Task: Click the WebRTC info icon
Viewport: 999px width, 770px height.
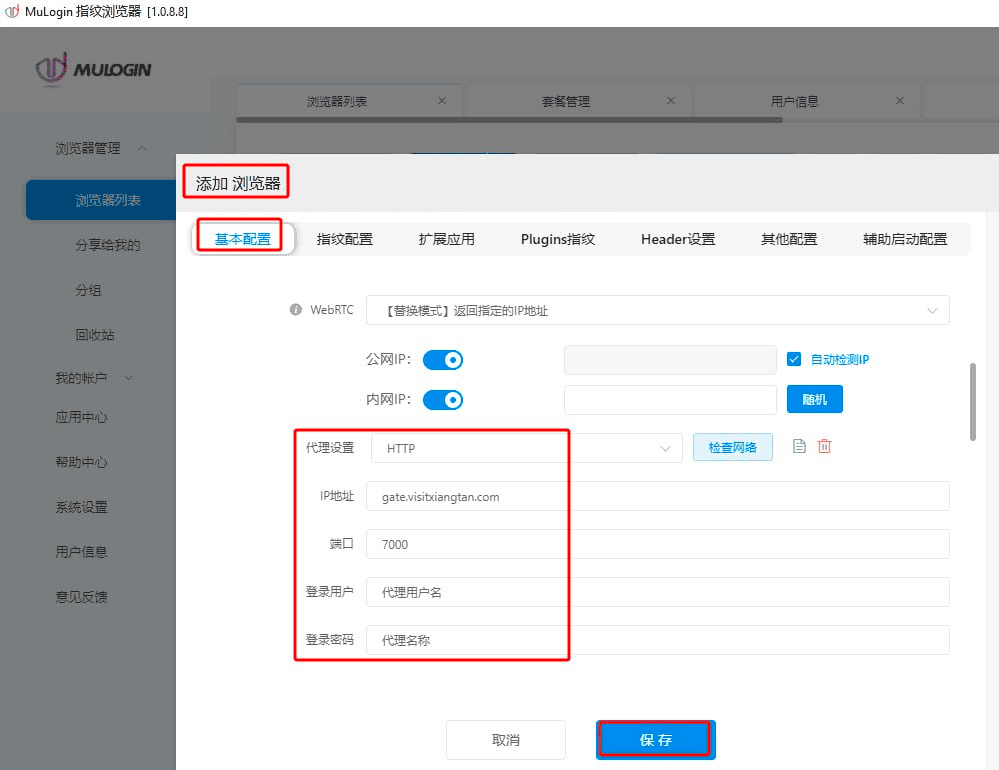Action: tap(295, 310)
